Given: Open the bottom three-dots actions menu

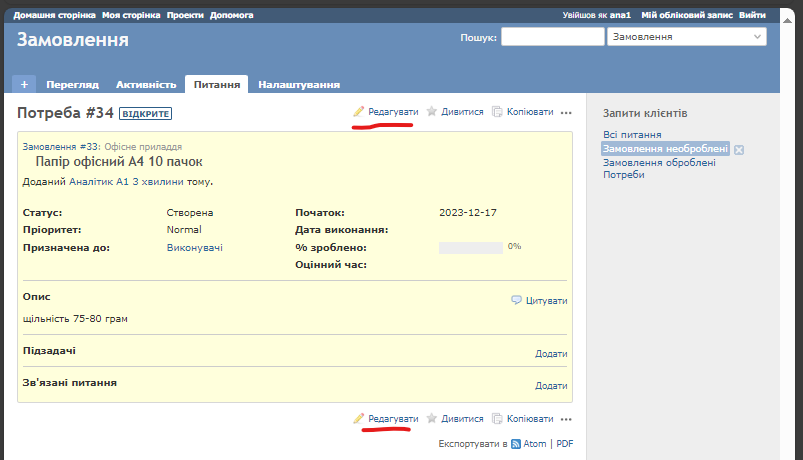Looking at the screenshot, I should [566, 418].
